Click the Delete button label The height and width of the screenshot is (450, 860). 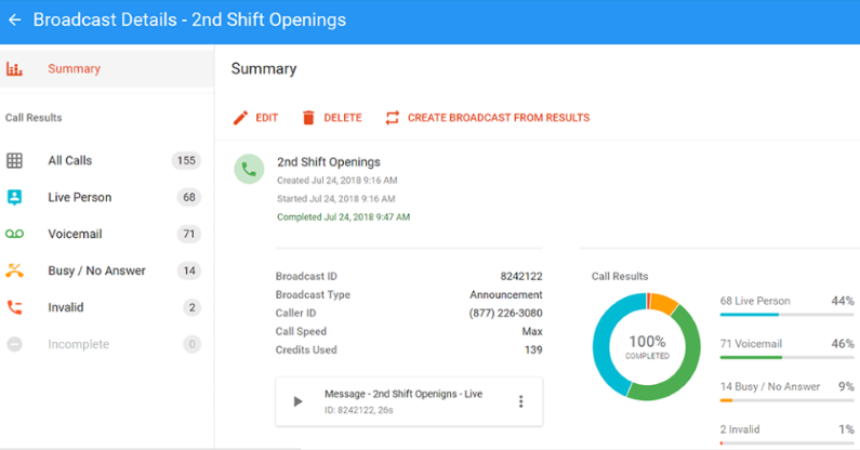point(343,118)
